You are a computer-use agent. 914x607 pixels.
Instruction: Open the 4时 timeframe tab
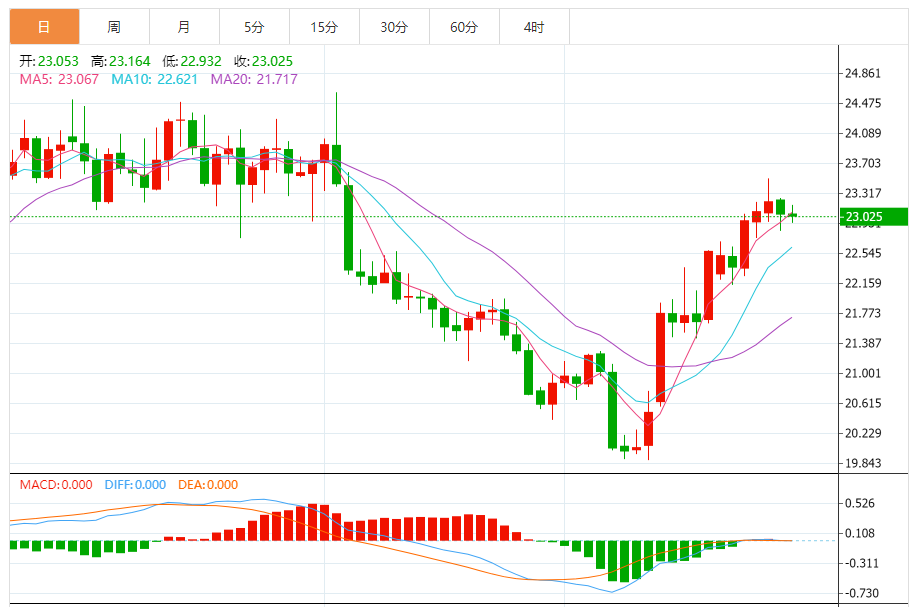tap(534, 27)
